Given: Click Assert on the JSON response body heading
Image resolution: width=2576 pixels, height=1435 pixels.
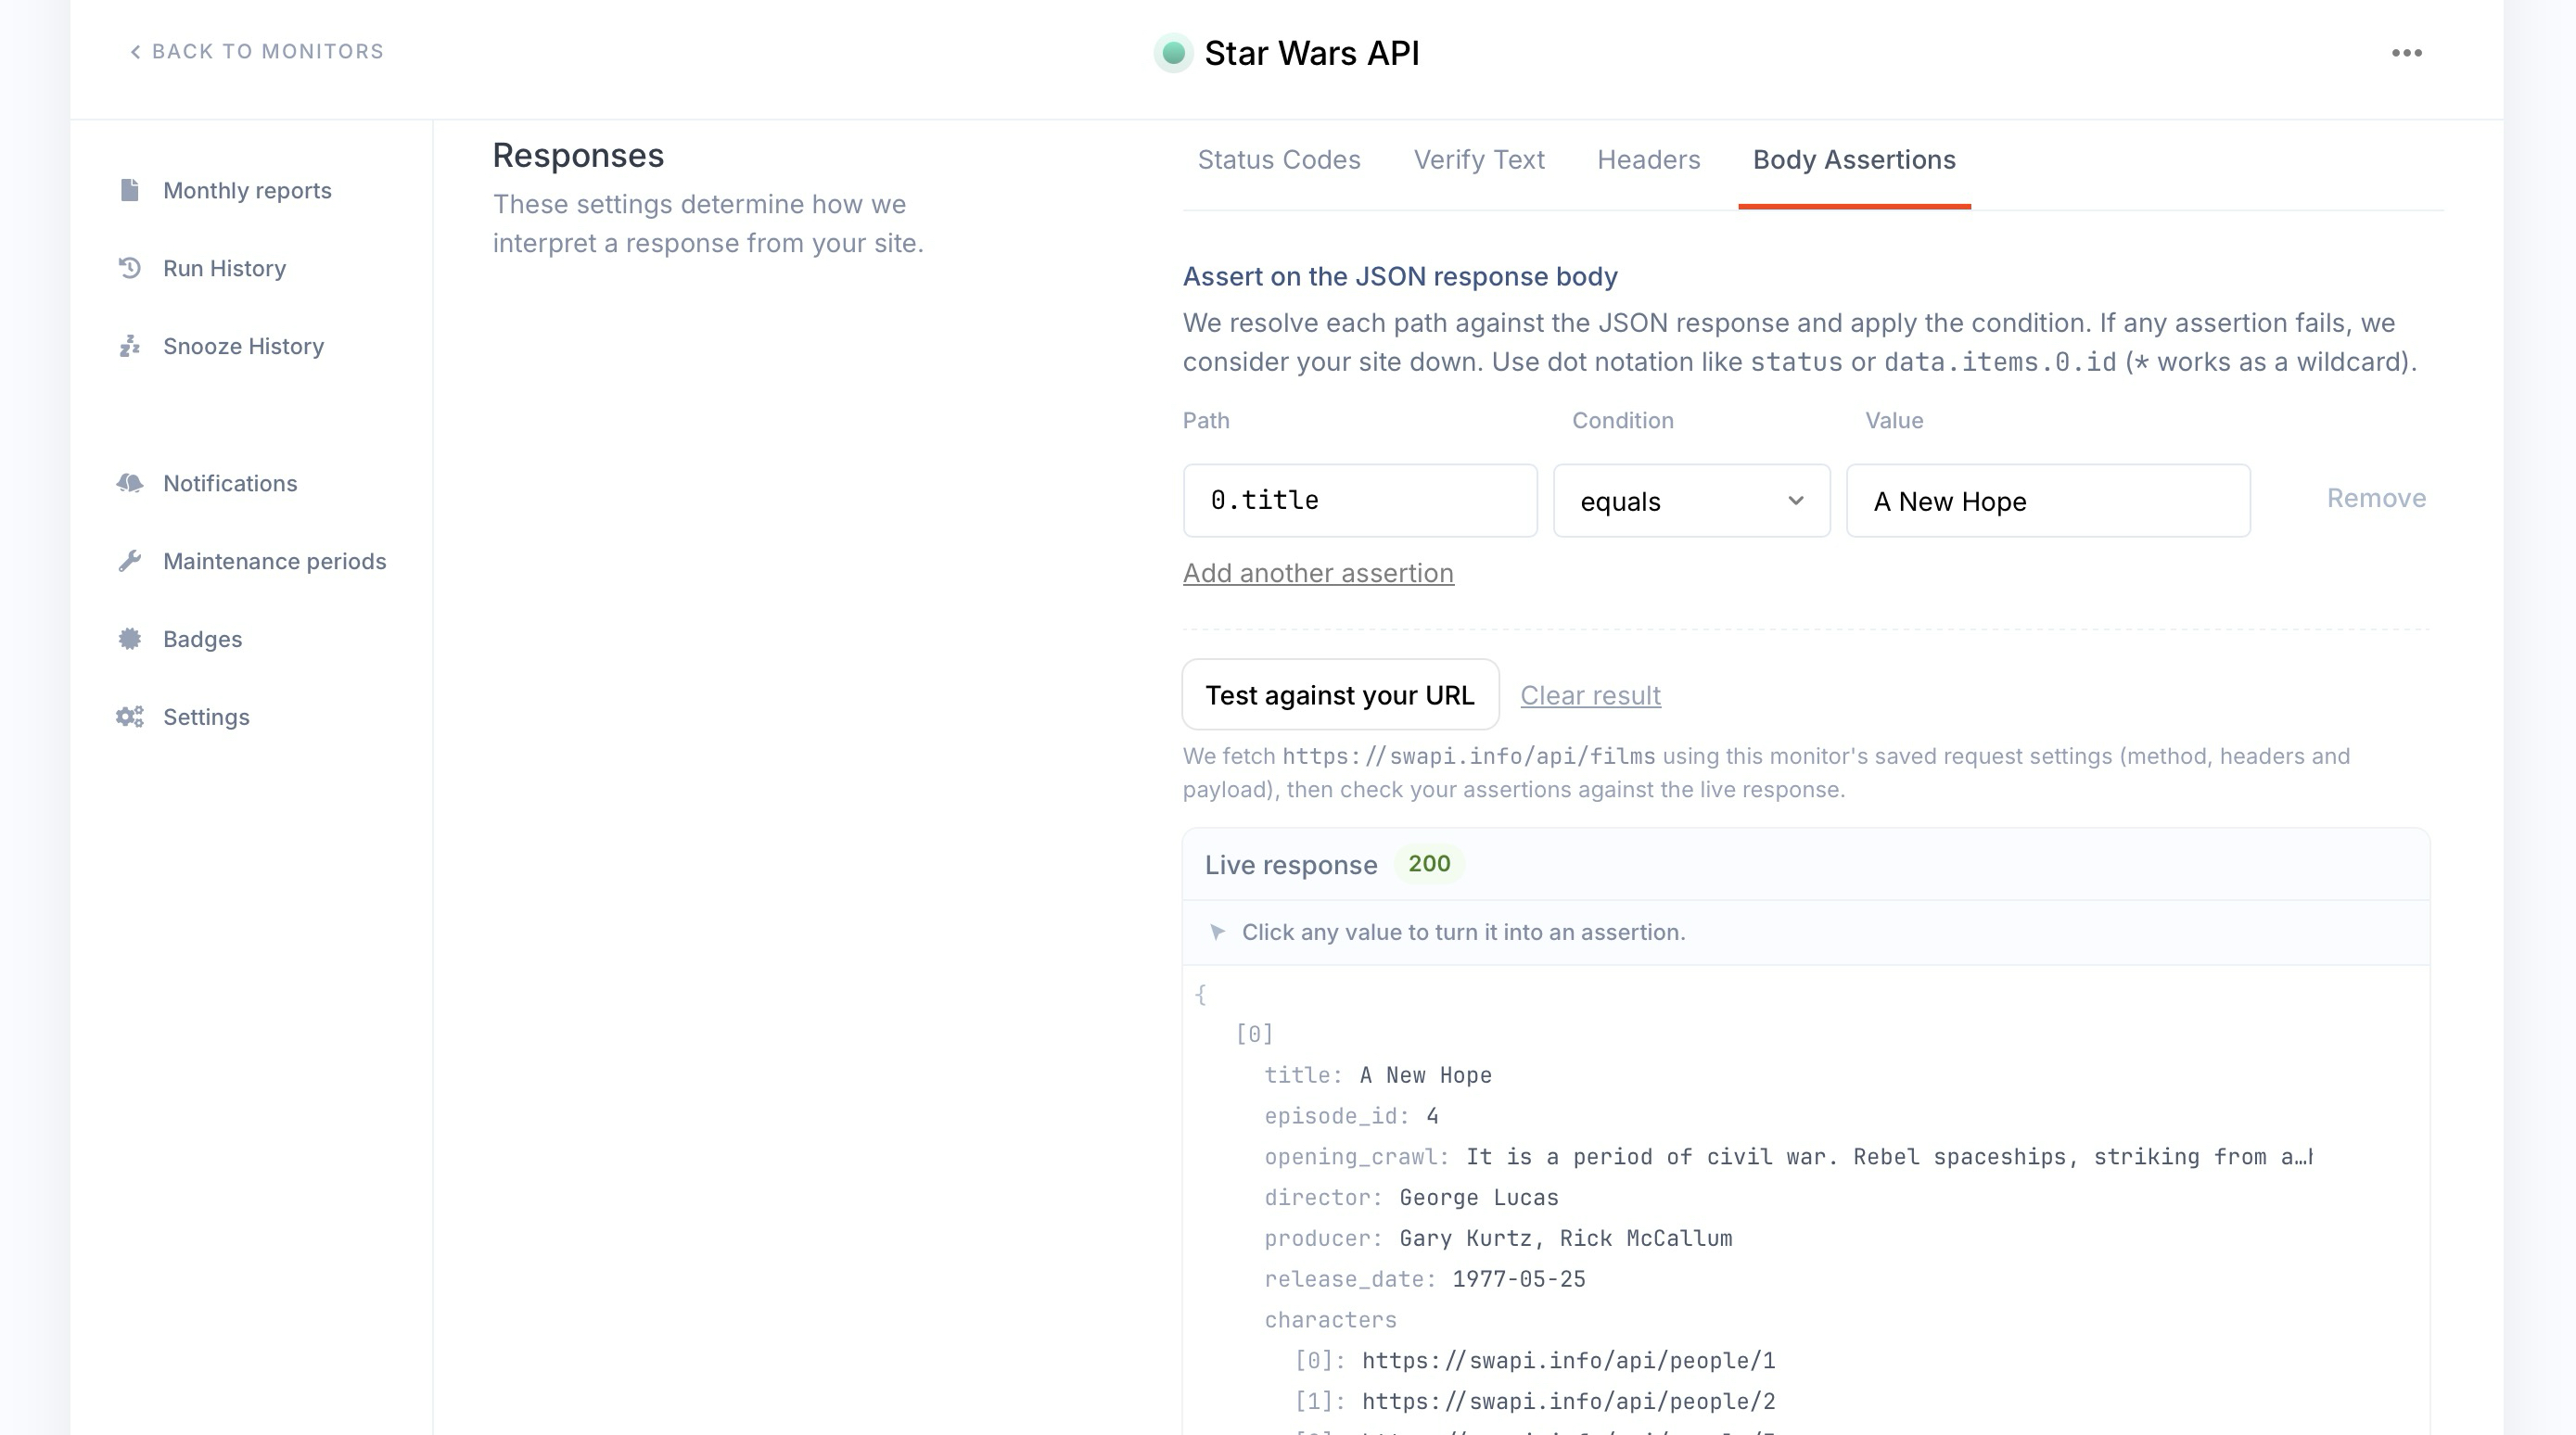Looking at the screenshot, I should (x=1400, y=277).
